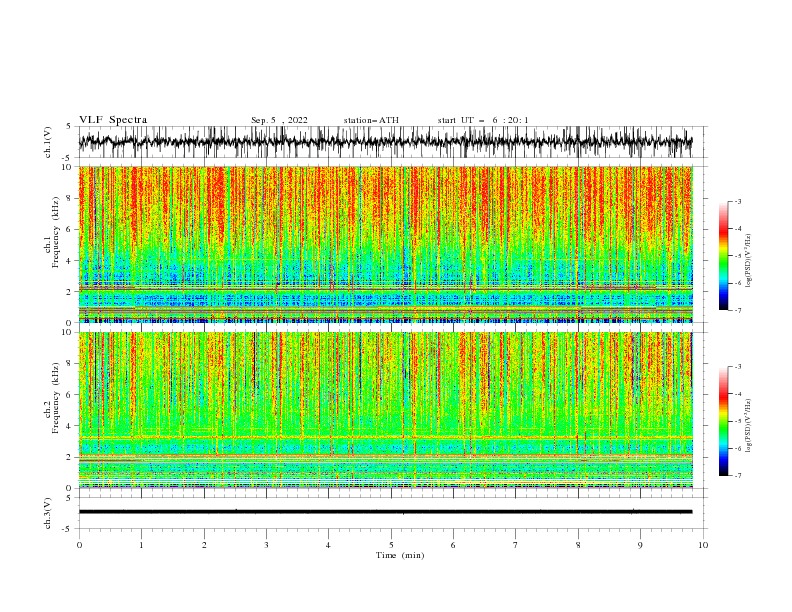Click the ch.2 spectrogram color bar
This screenshot has height=612, width=792.
(x=723, y=421)
